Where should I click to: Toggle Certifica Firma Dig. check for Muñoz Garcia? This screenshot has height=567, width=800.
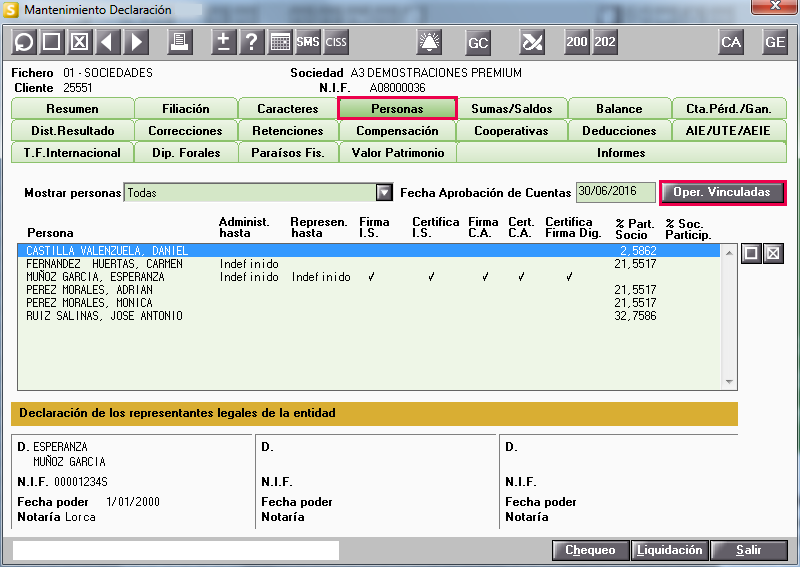click(569, 277)
